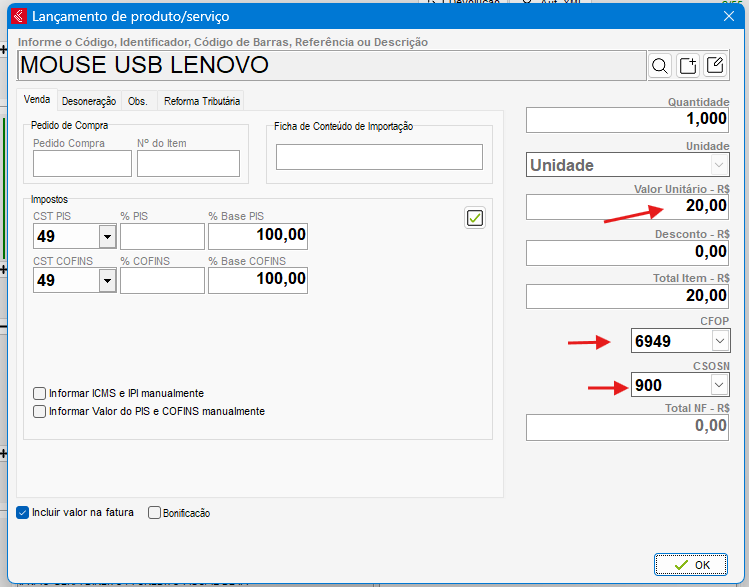
Task: Click the Valor Unitário field
Action: pyautogui.click(x=628, y=207)
